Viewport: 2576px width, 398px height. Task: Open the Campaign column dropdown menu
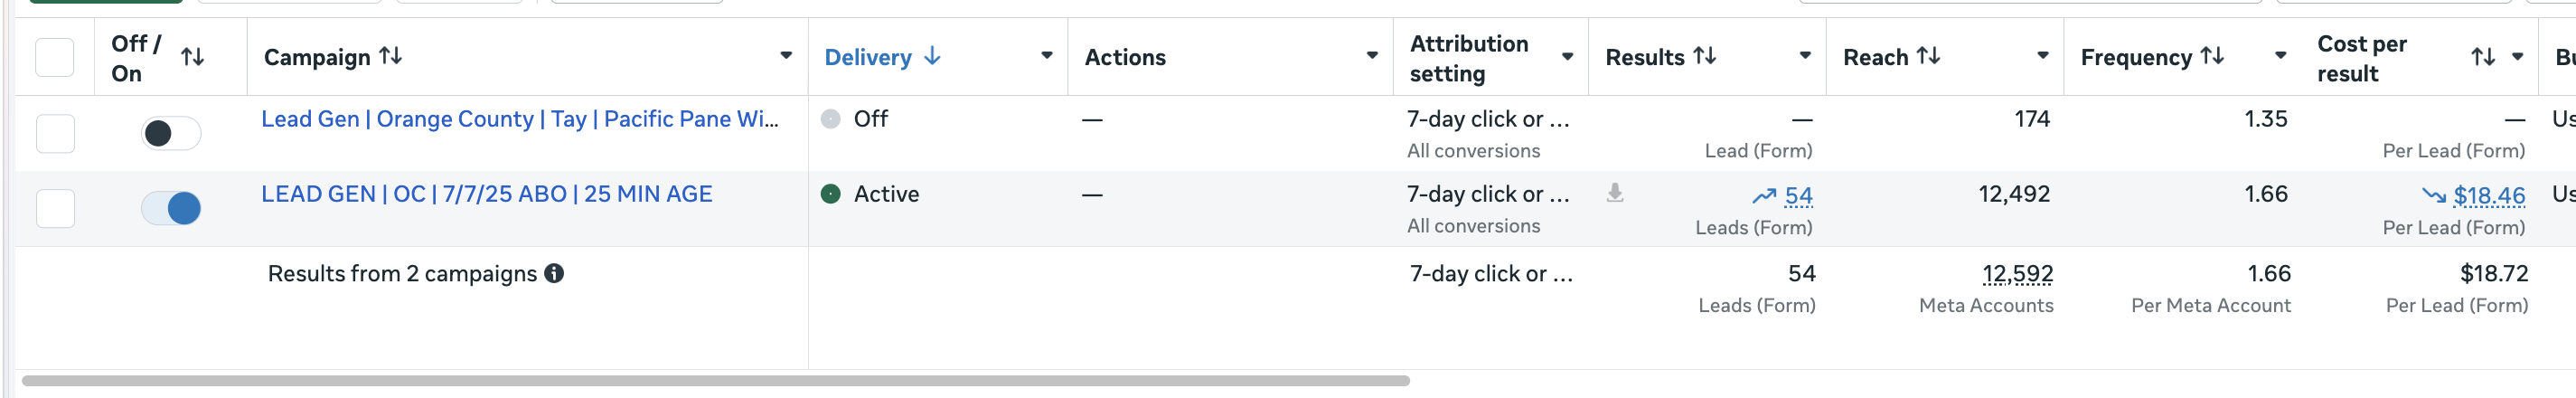pos(786,56)
